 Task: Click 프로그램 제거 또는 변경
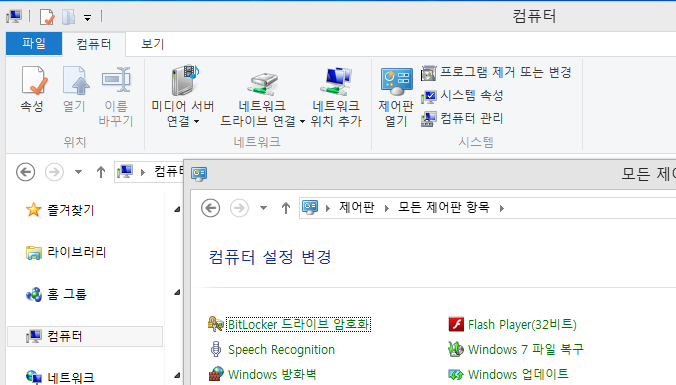(496, 72)
